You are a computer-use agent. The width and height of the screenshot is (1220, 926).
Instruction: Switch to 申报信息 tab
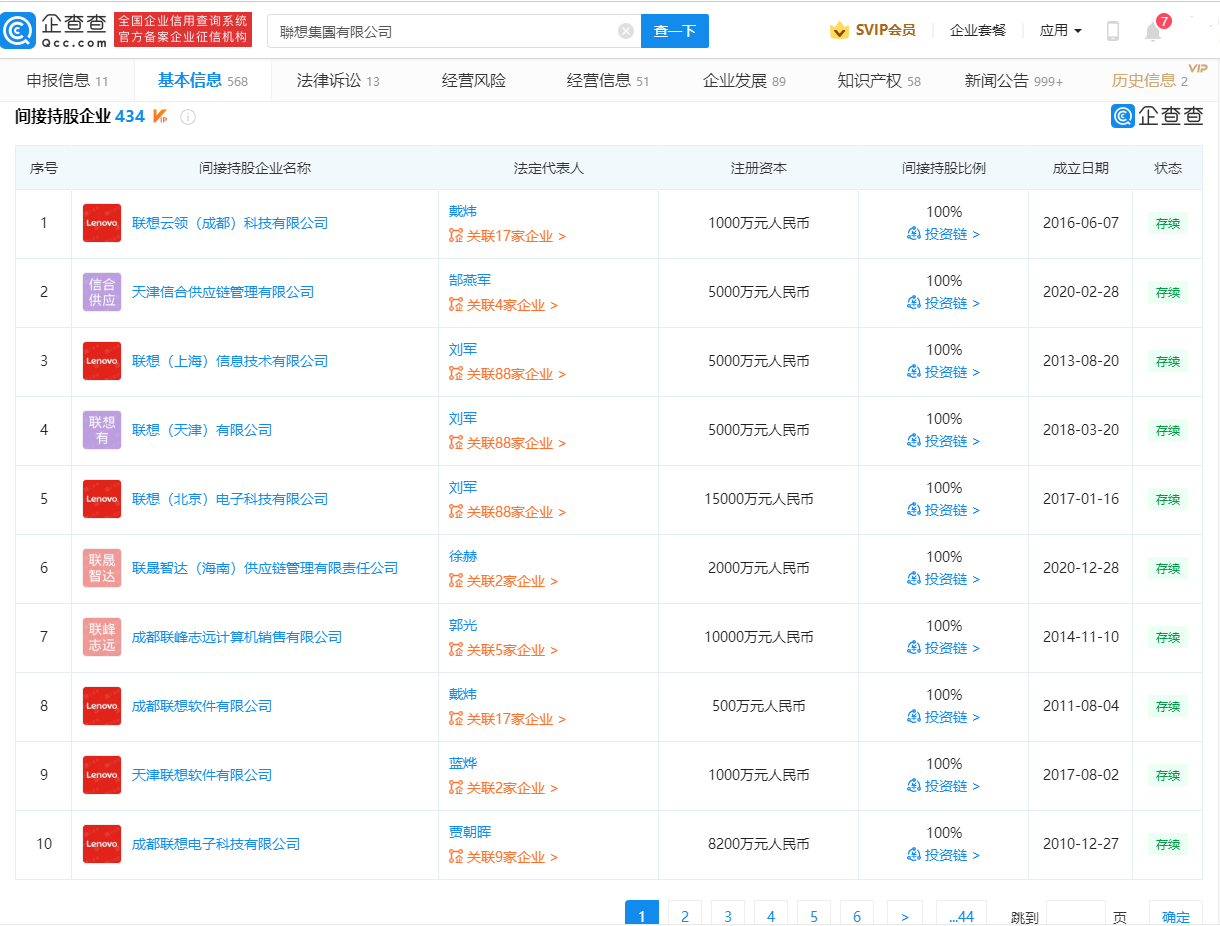pyautogui.click(x=67, y=81)
